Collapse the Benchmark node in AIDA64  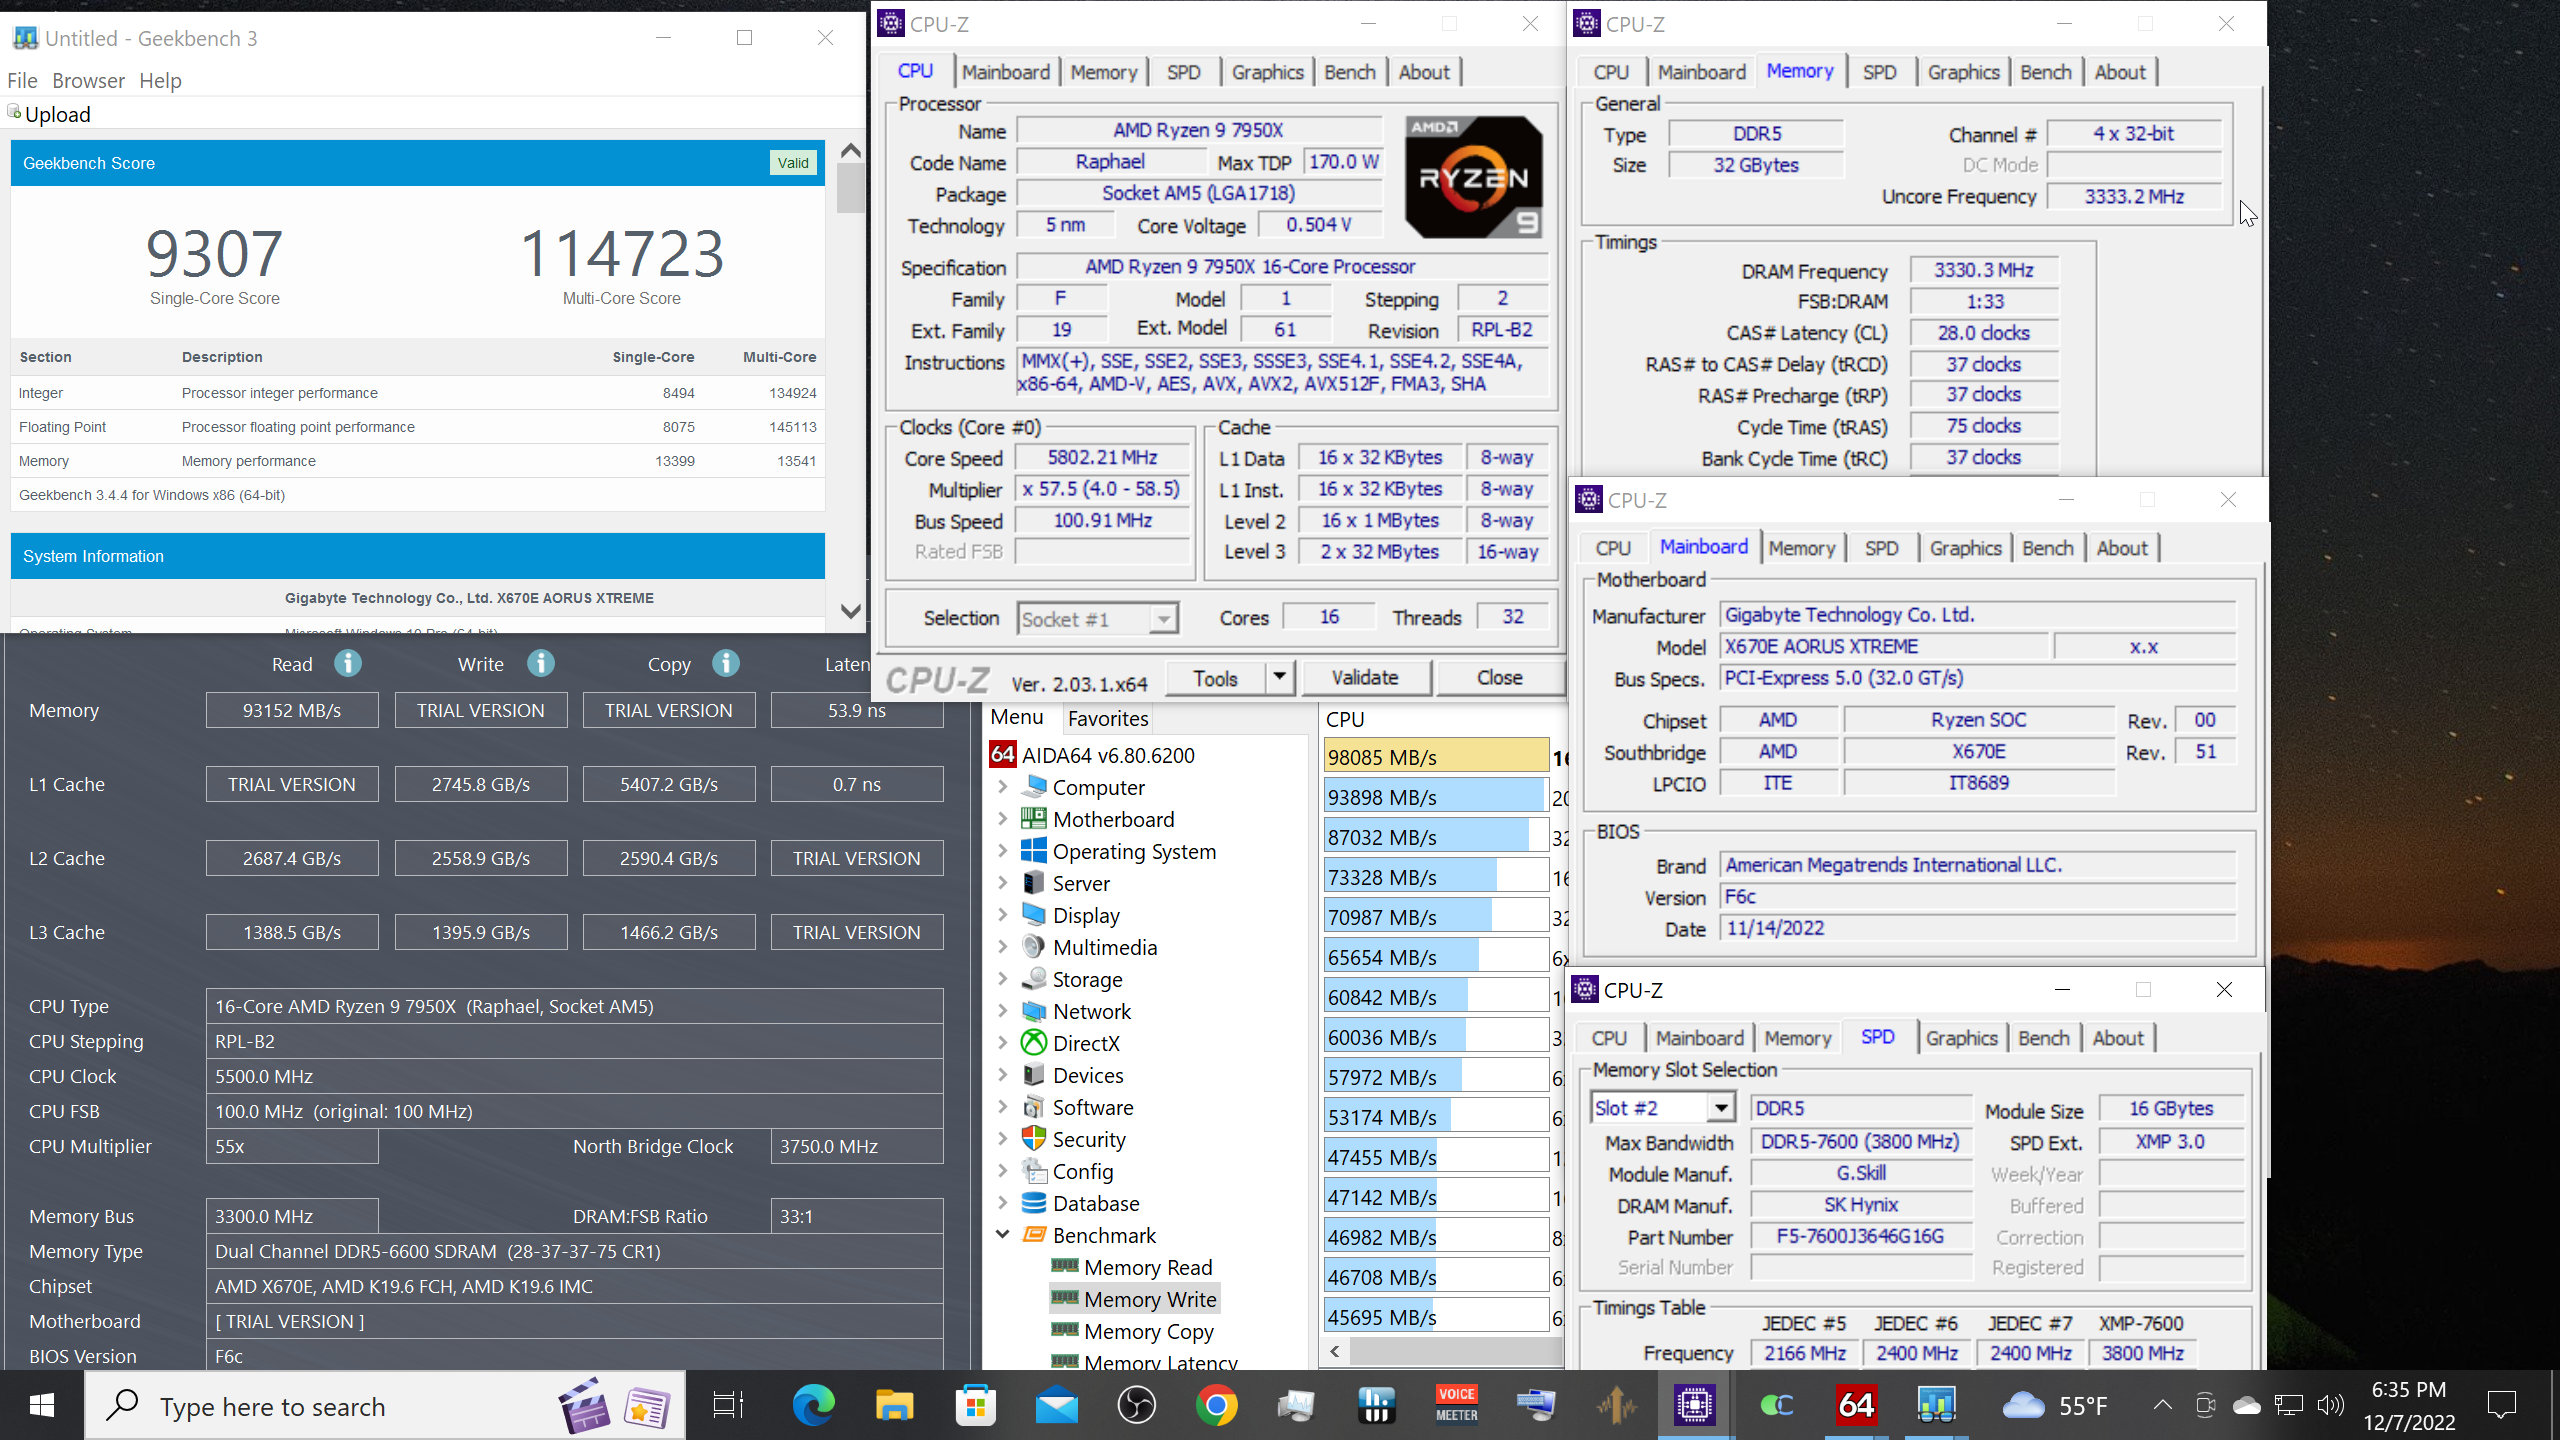tap(1003, 1235)
